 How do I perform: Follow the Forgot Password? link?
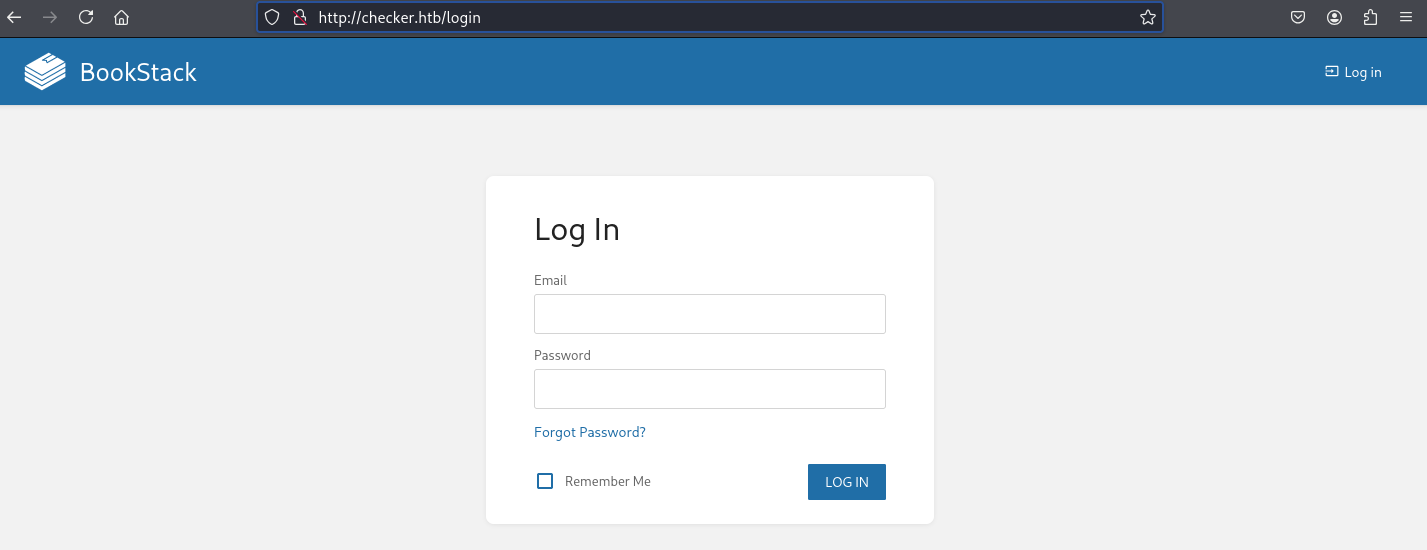point(590,432)
